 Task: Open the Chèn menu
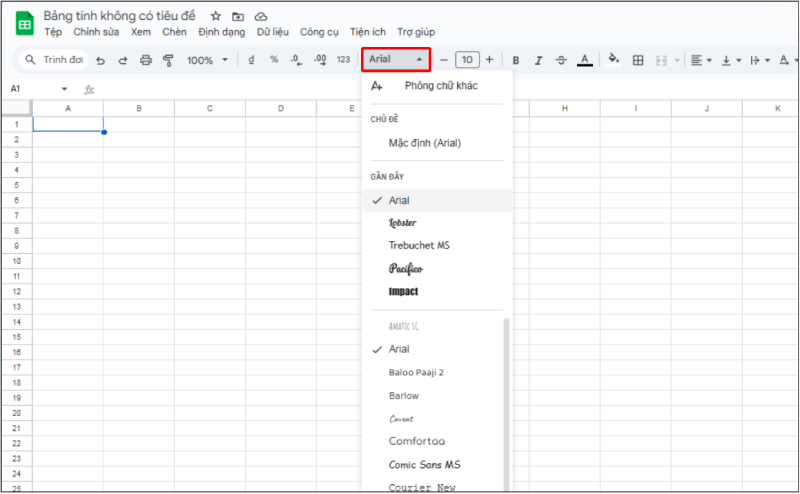tap(174, 32)
